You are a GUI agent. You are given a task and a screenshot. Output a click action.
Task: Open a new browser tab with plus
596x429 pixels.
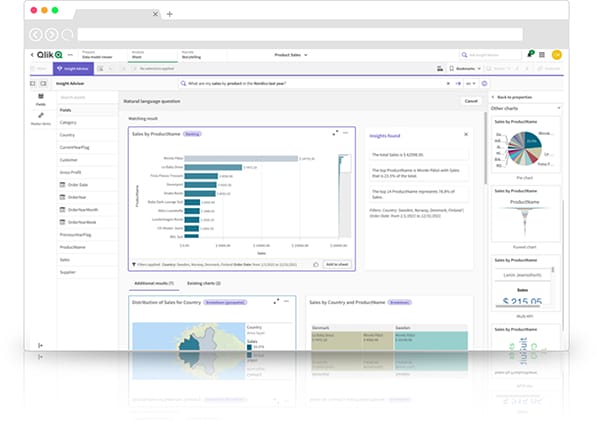(170, 14)
